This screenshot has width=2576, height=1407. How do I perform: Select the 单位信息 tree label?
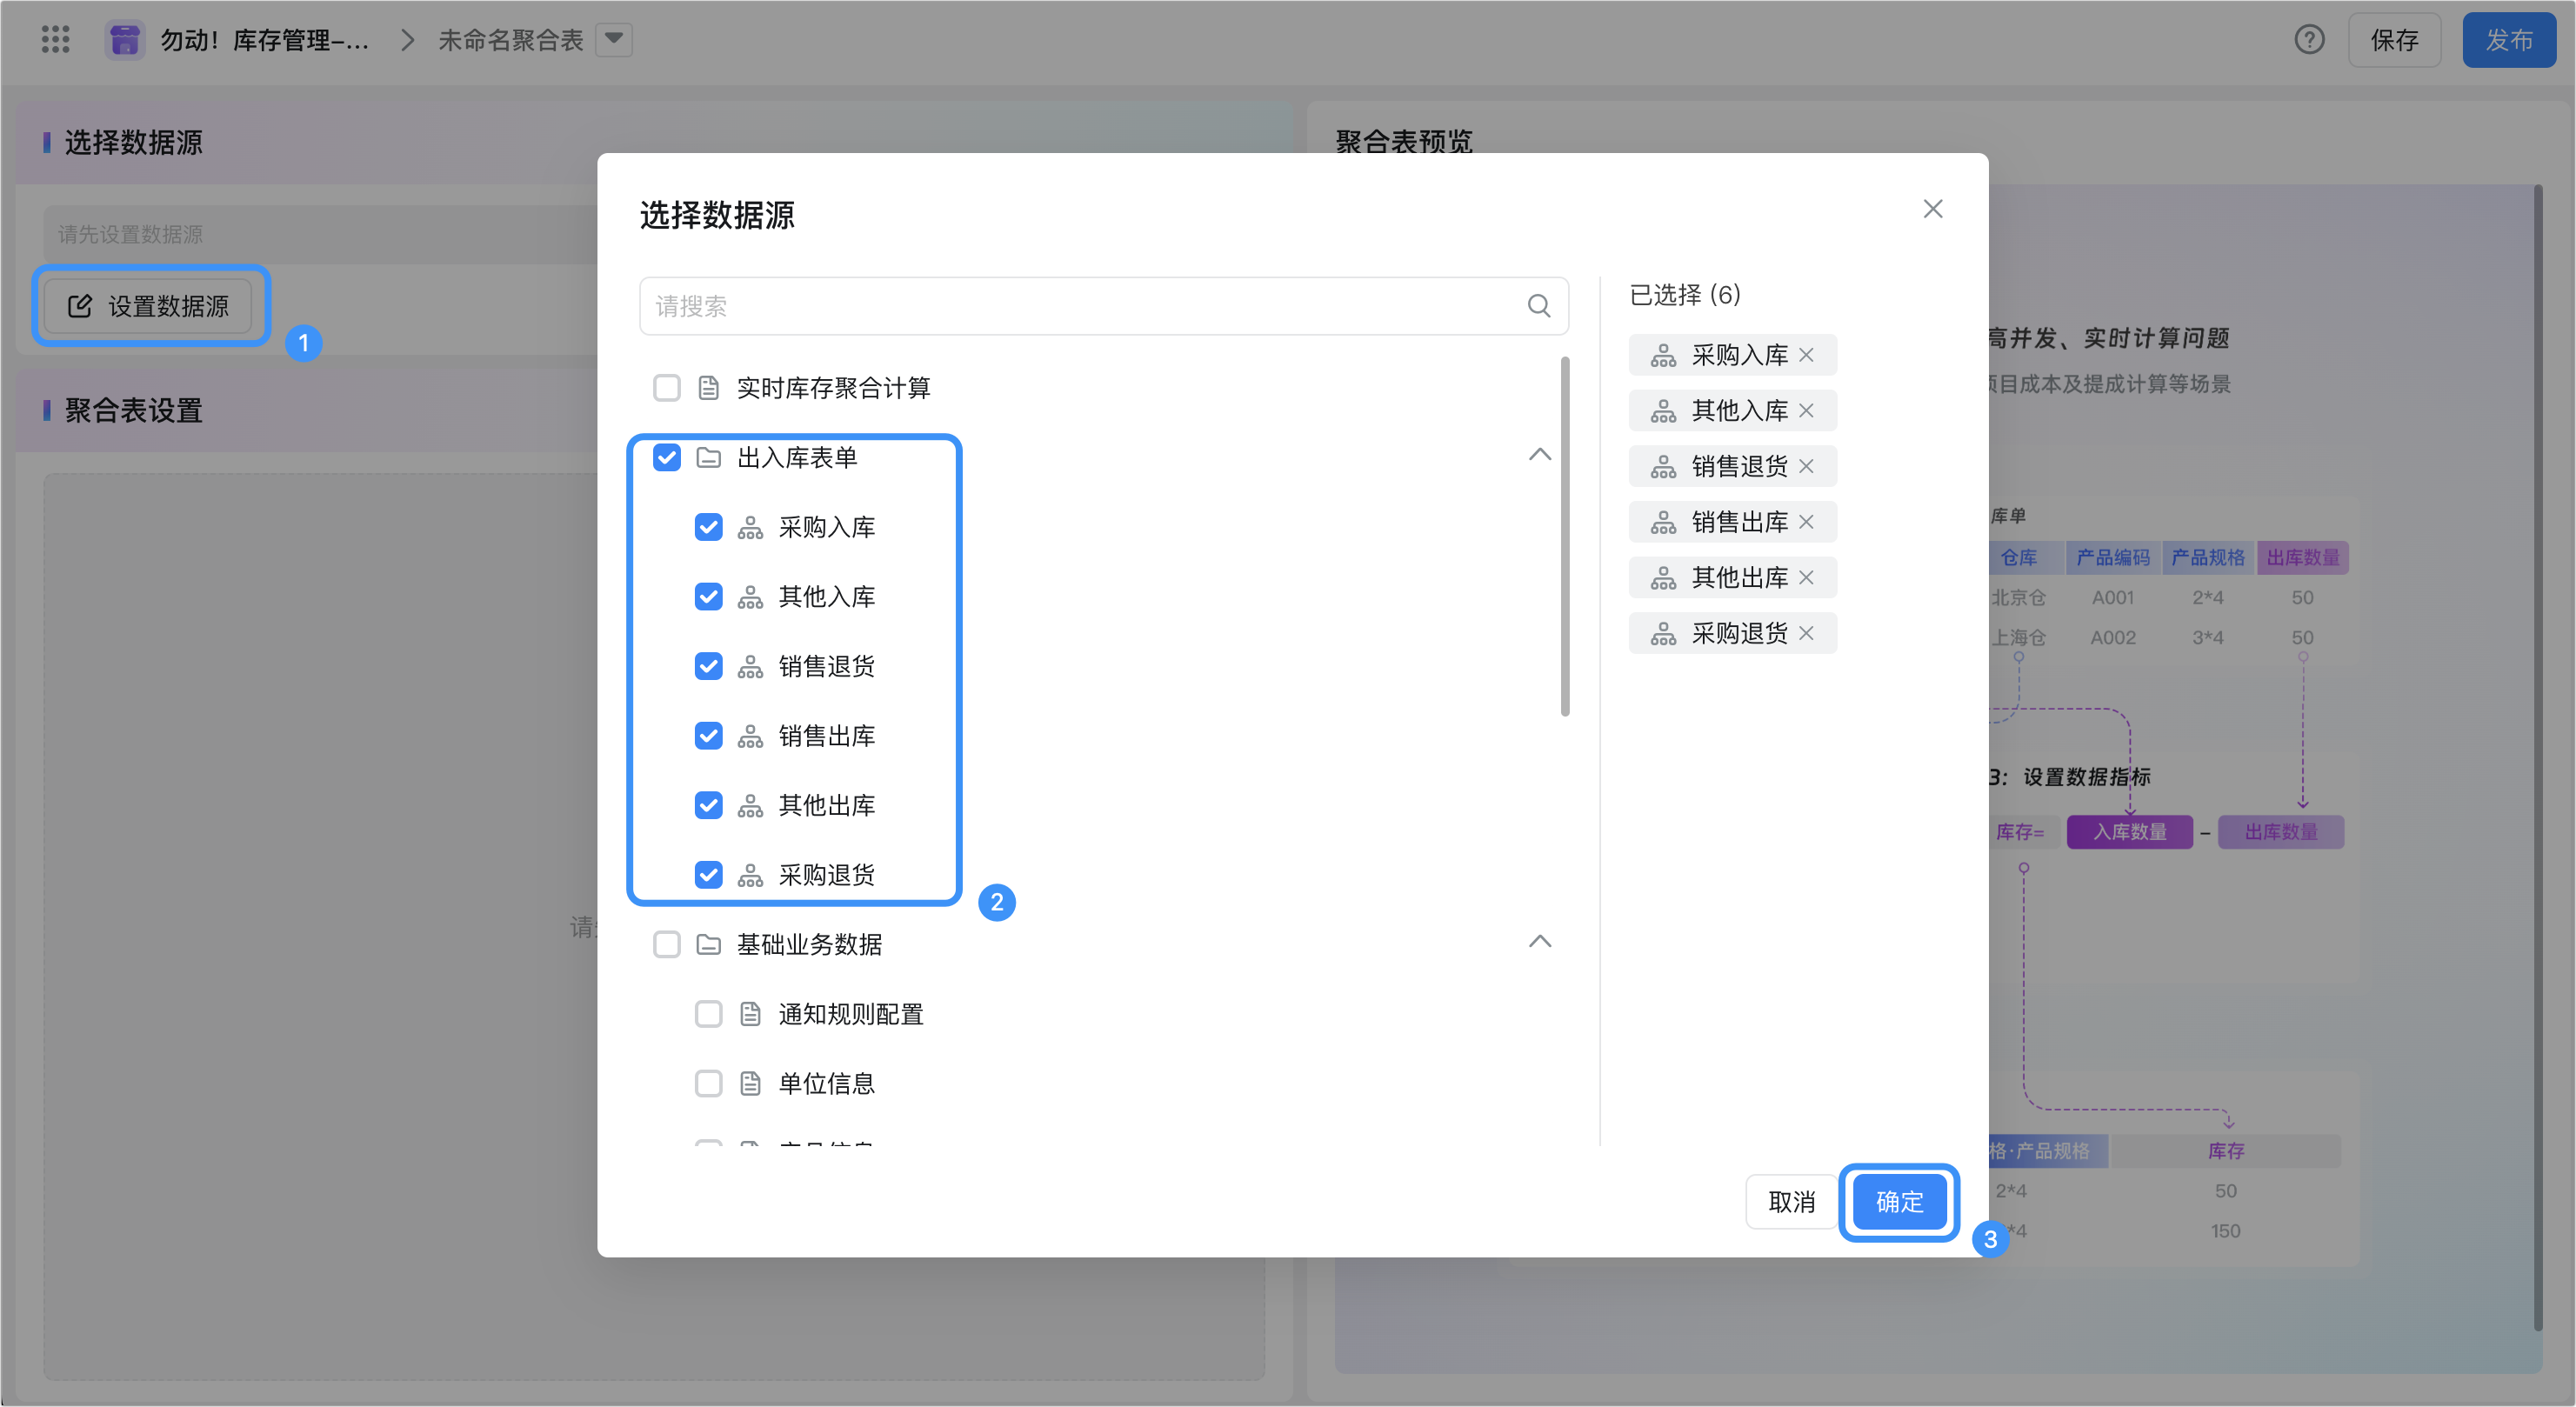(x=826, y=1084)
